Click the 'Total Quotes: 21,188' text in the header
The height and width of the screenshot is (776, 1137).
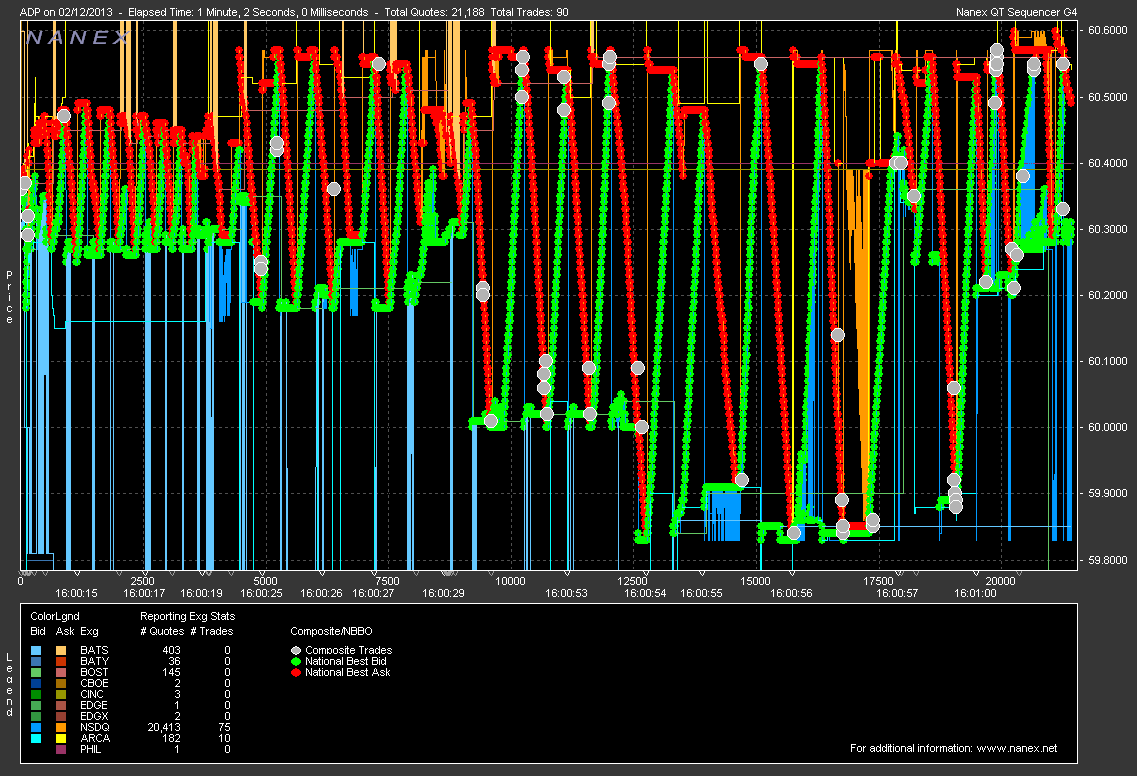[434, 12]
